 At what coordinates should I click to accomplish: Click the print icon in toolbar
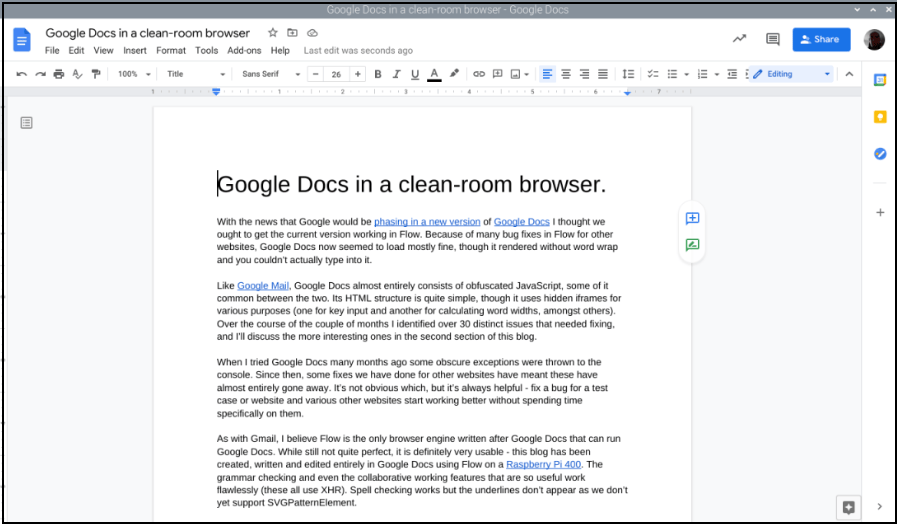(x=59, y=74)
